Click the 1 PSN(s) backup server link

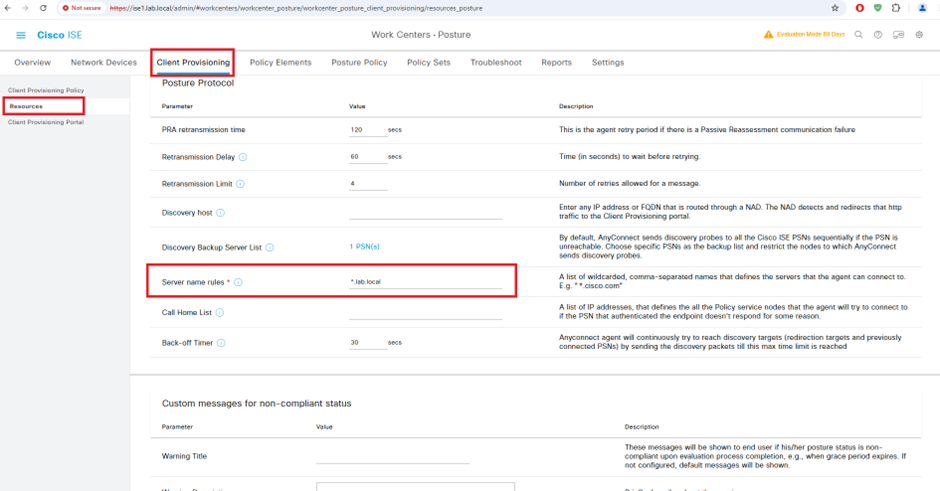364,247
